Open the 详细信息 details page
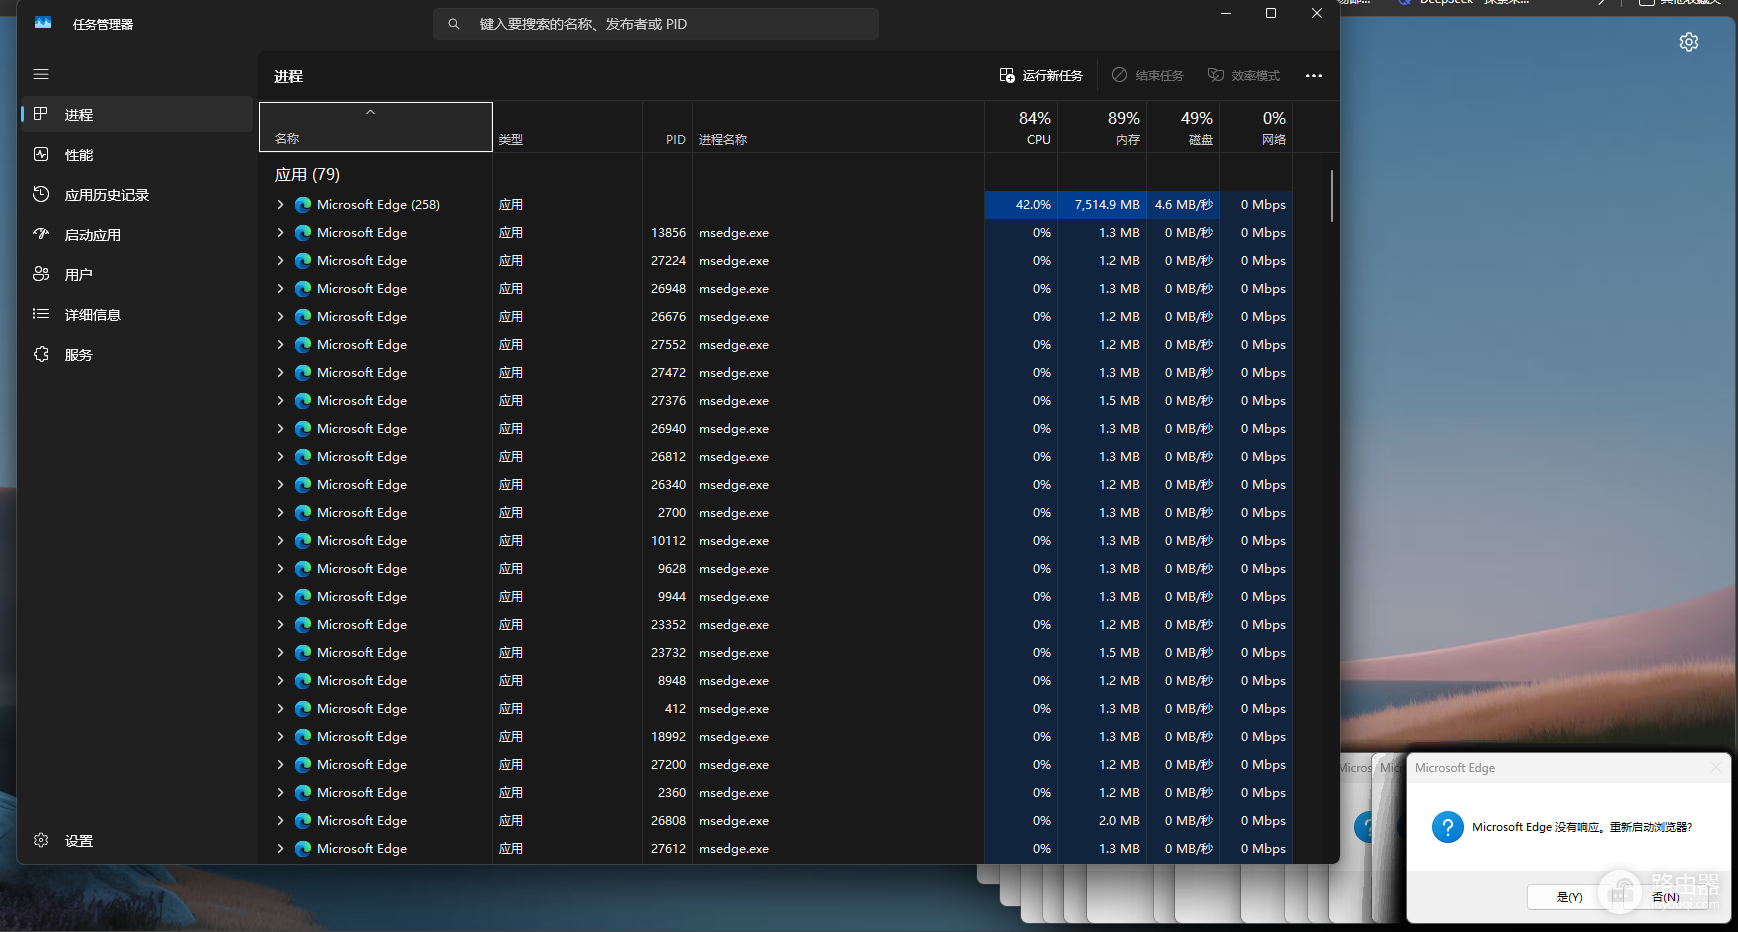The width and height of the screenshot is (1738, 932). point(137,315)
